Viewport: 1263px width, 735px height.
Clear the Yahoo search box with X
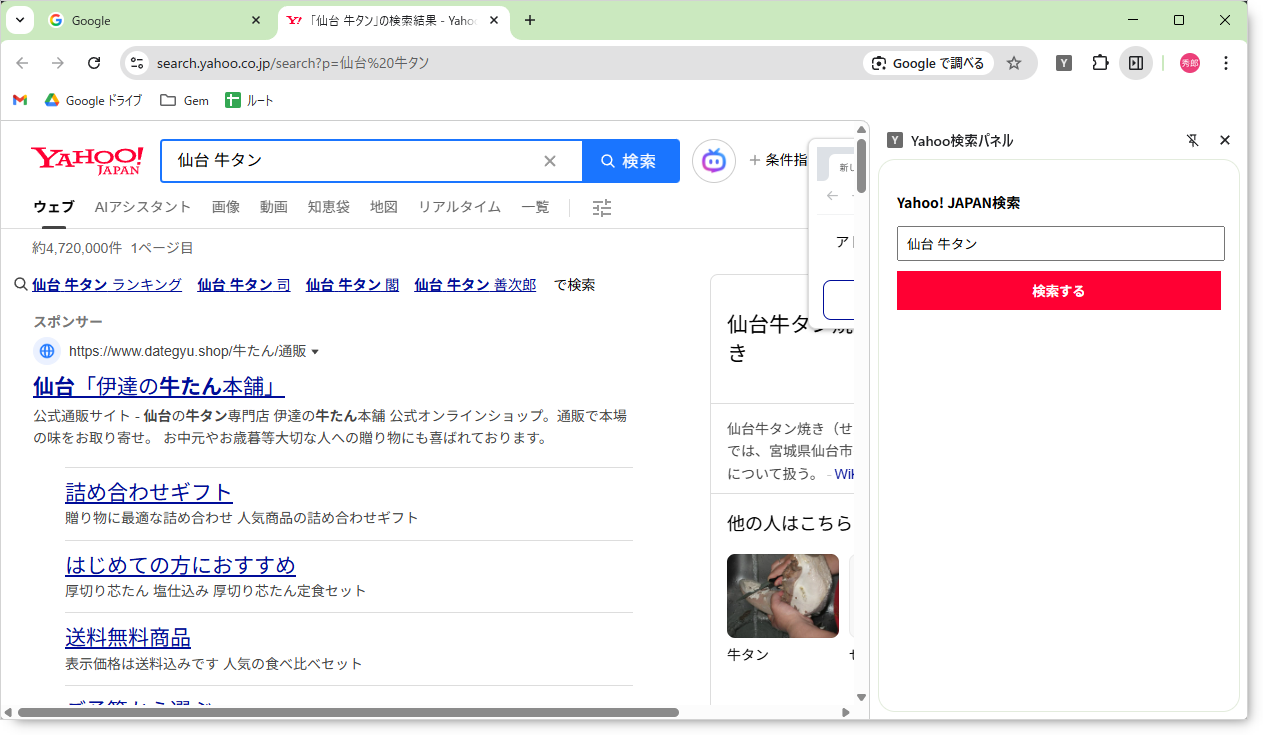(550, 161)
